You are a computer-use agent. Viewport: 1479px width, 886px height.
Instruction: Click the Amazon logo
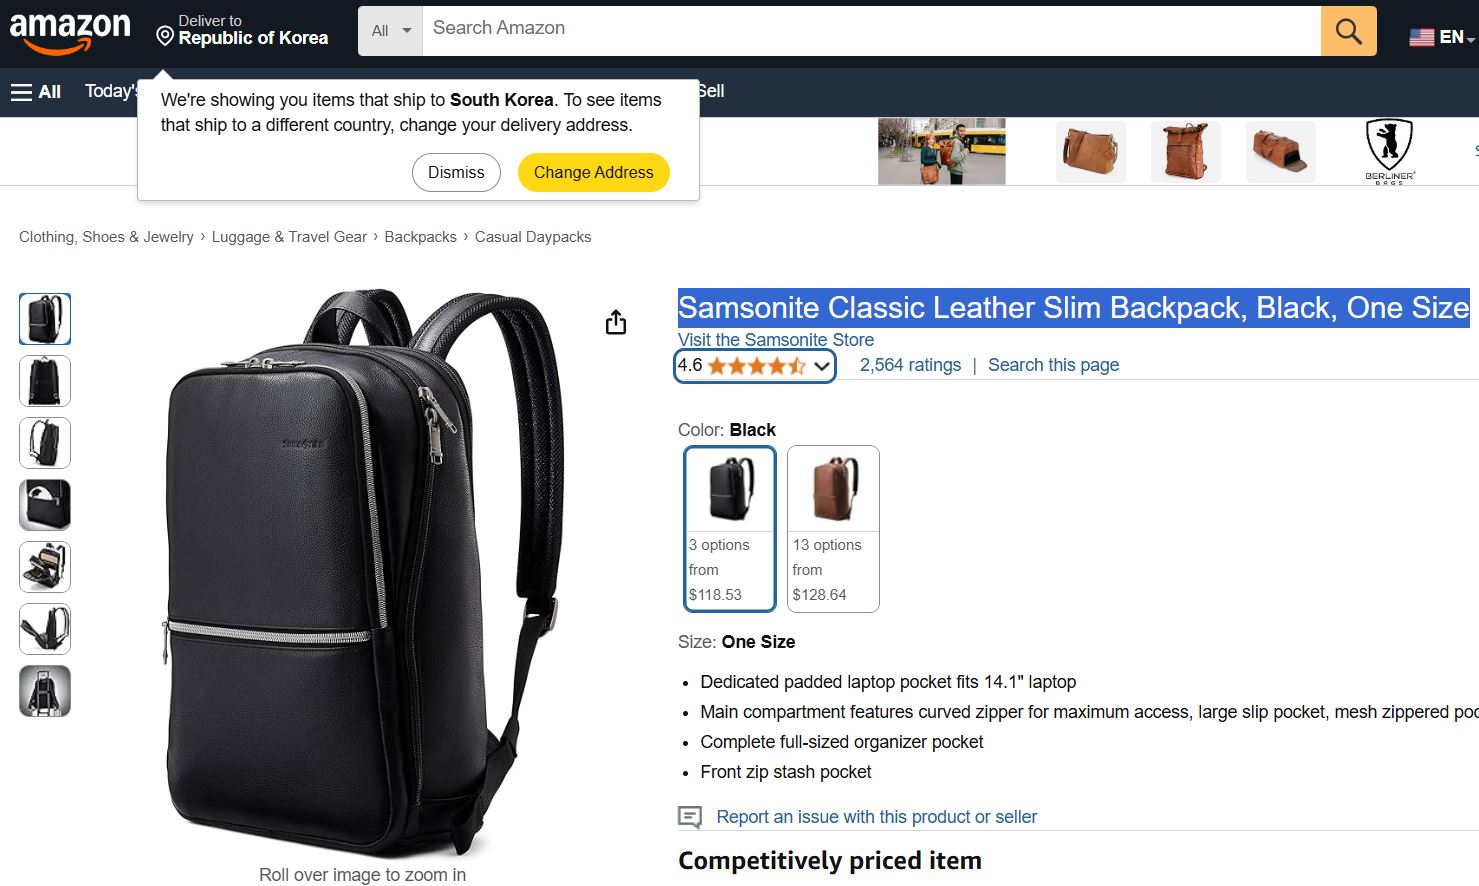pyautogui.click(x=70, y=33)
